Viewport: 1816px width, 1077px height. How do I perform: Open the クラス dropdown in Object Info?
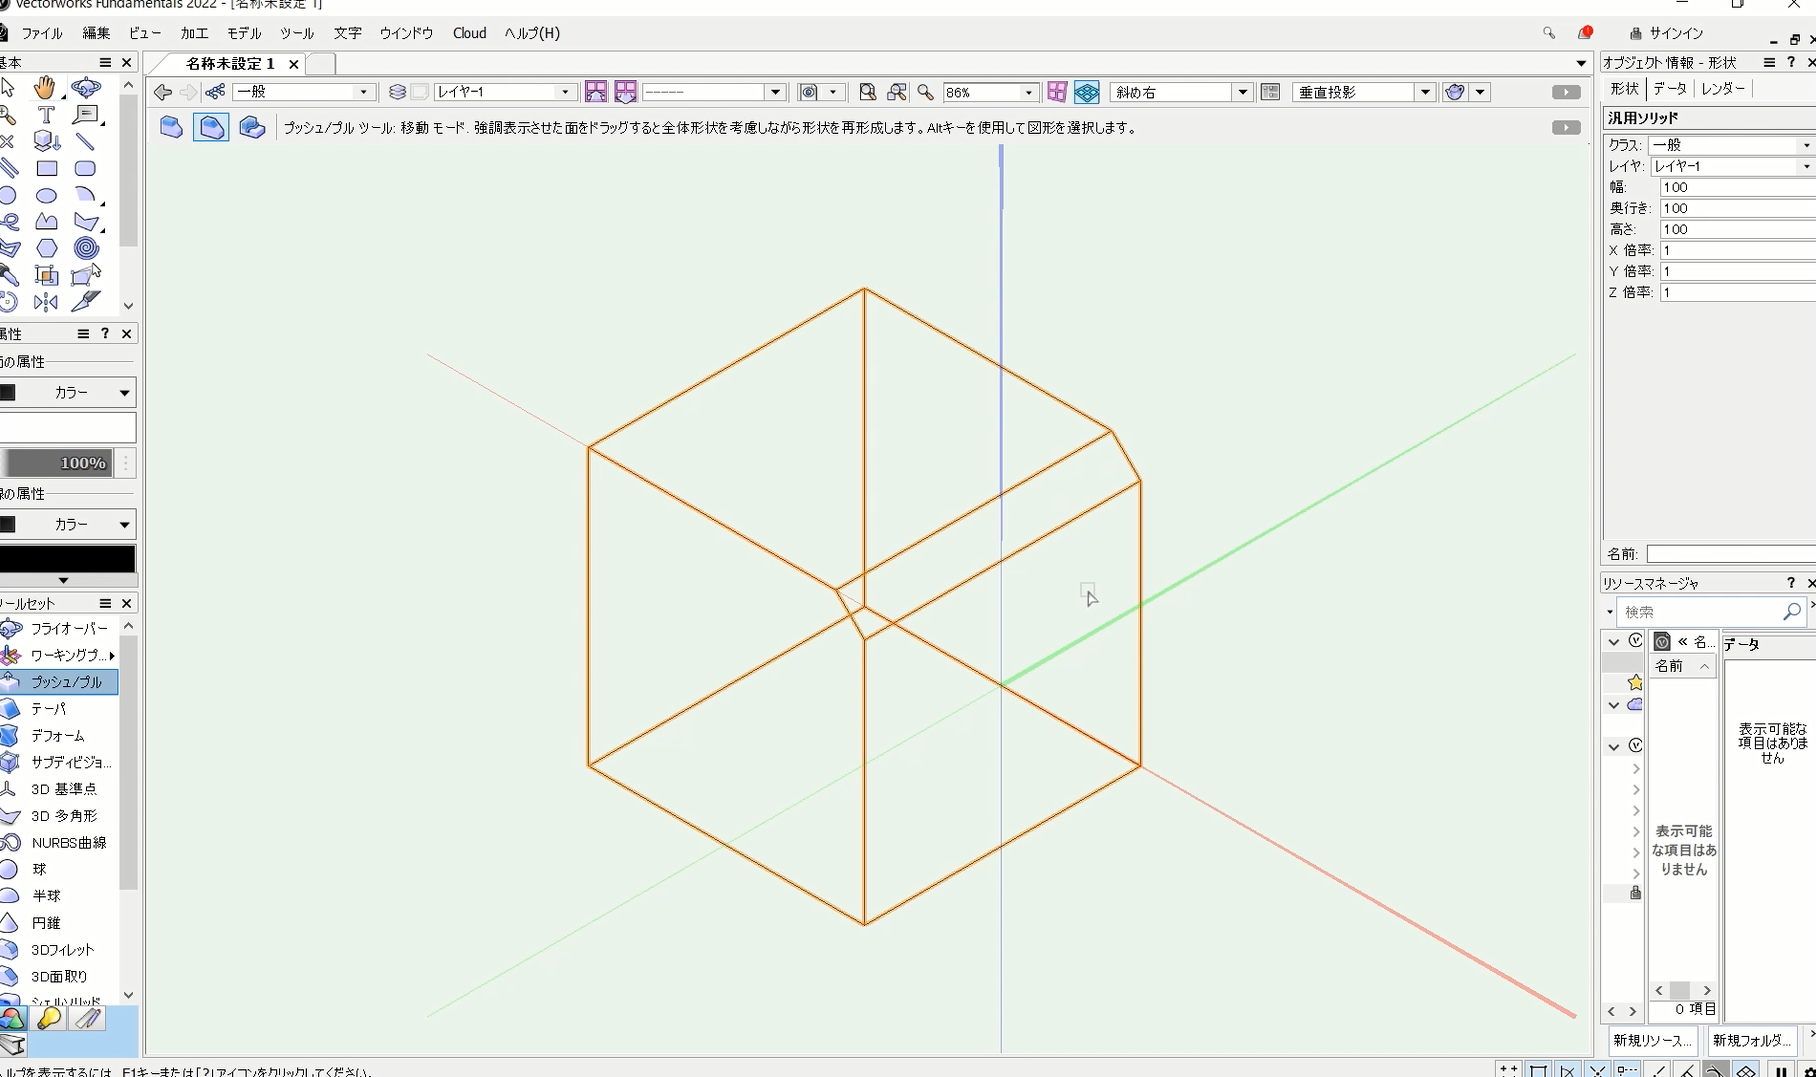tap(1732, 145)
